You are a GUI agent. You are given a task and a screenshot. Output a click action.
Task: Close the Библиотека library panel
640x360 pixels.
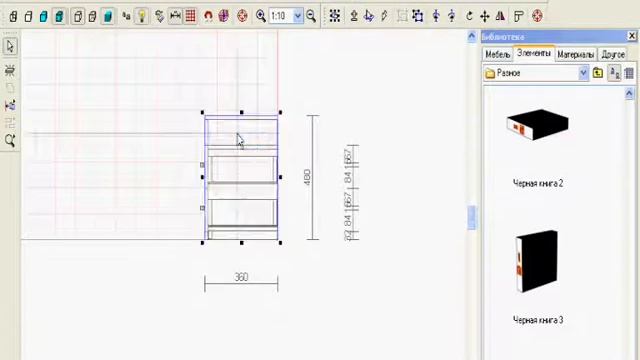click(631, 36)
